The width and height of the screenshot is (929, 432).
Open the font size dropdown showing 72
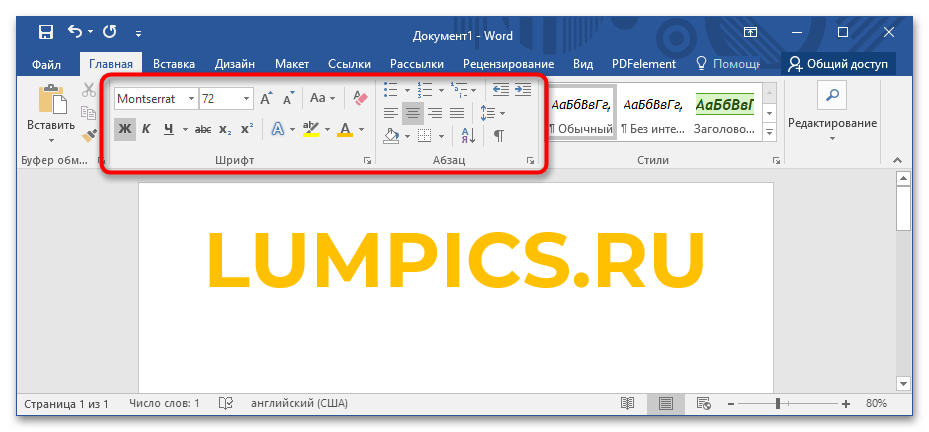click(246, 99)
